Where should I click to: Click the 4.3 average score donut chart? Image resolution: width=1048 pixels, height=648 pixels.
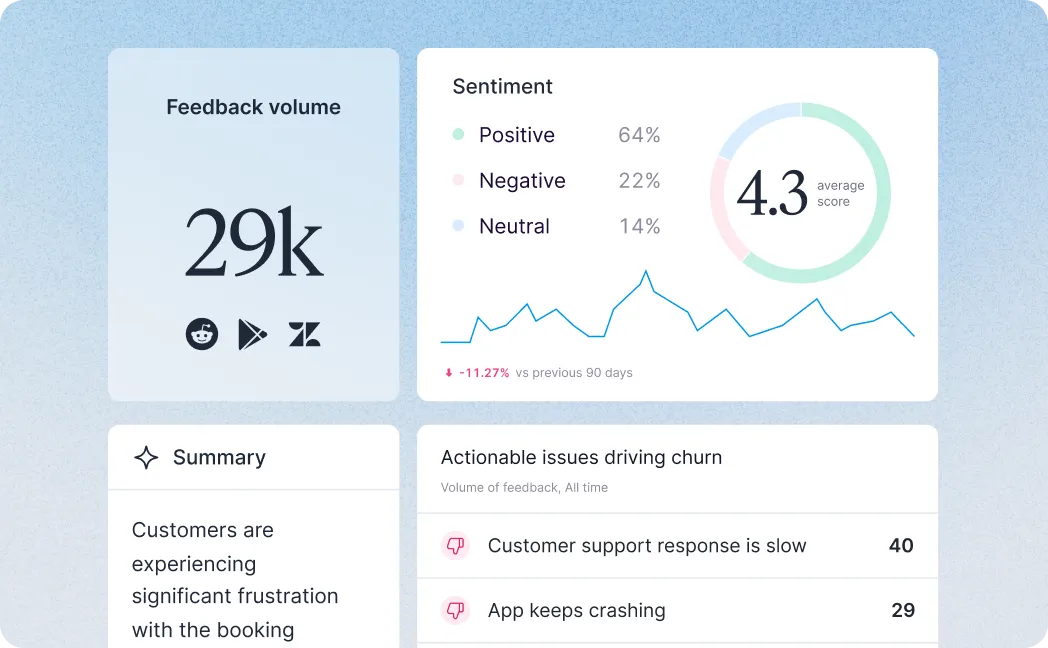pos(800,192)
